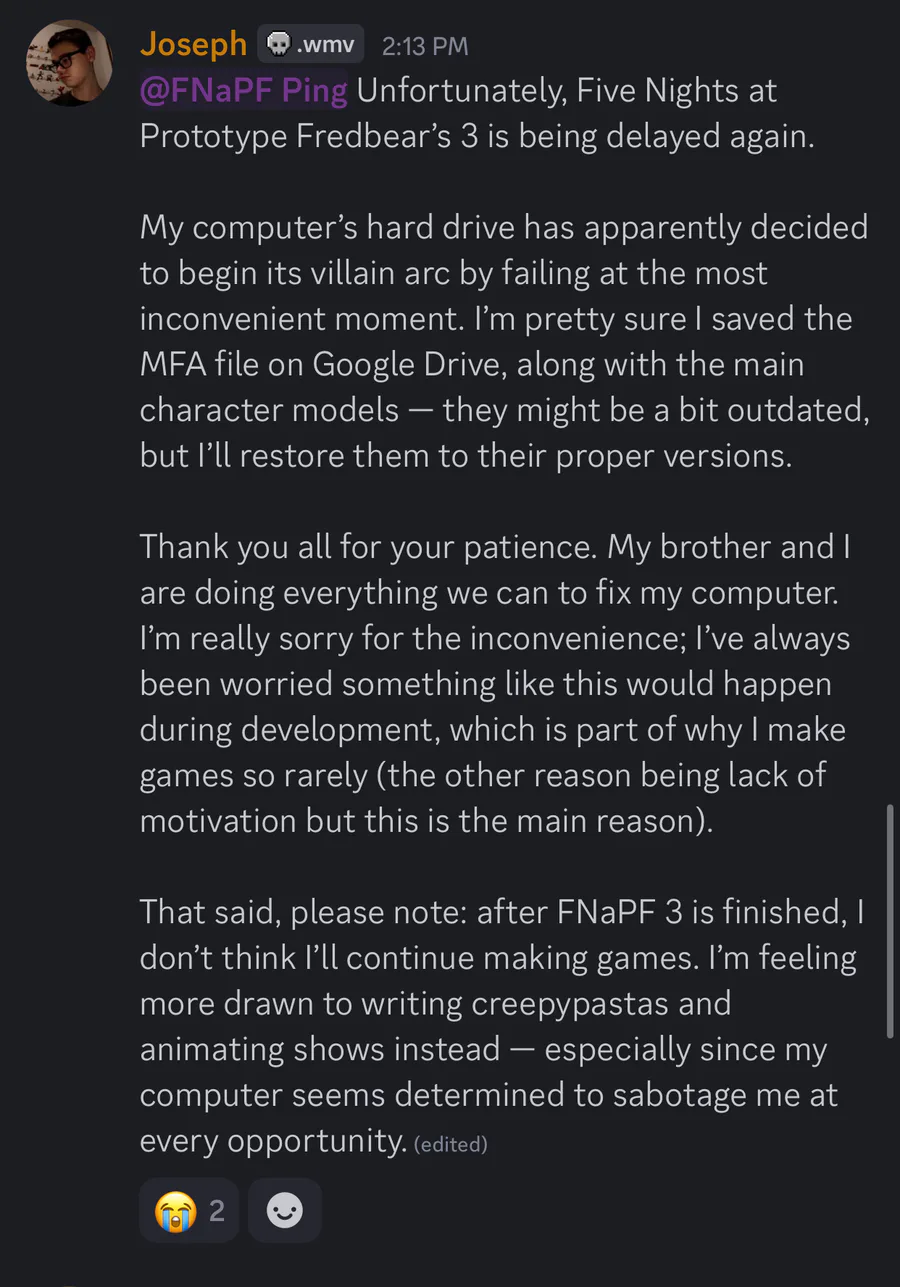Tap the reaction count number 2
900x1287 pixels.
click(217, 1211)
